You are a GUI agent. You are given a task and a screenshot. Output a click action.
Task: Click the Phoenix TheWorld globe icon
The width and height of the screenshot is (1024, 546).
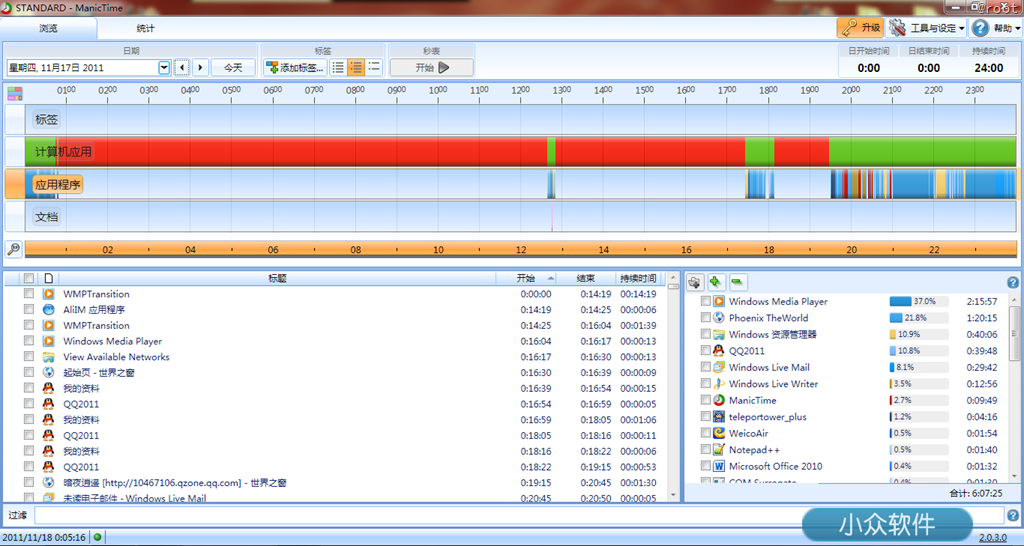coord(719,317)
